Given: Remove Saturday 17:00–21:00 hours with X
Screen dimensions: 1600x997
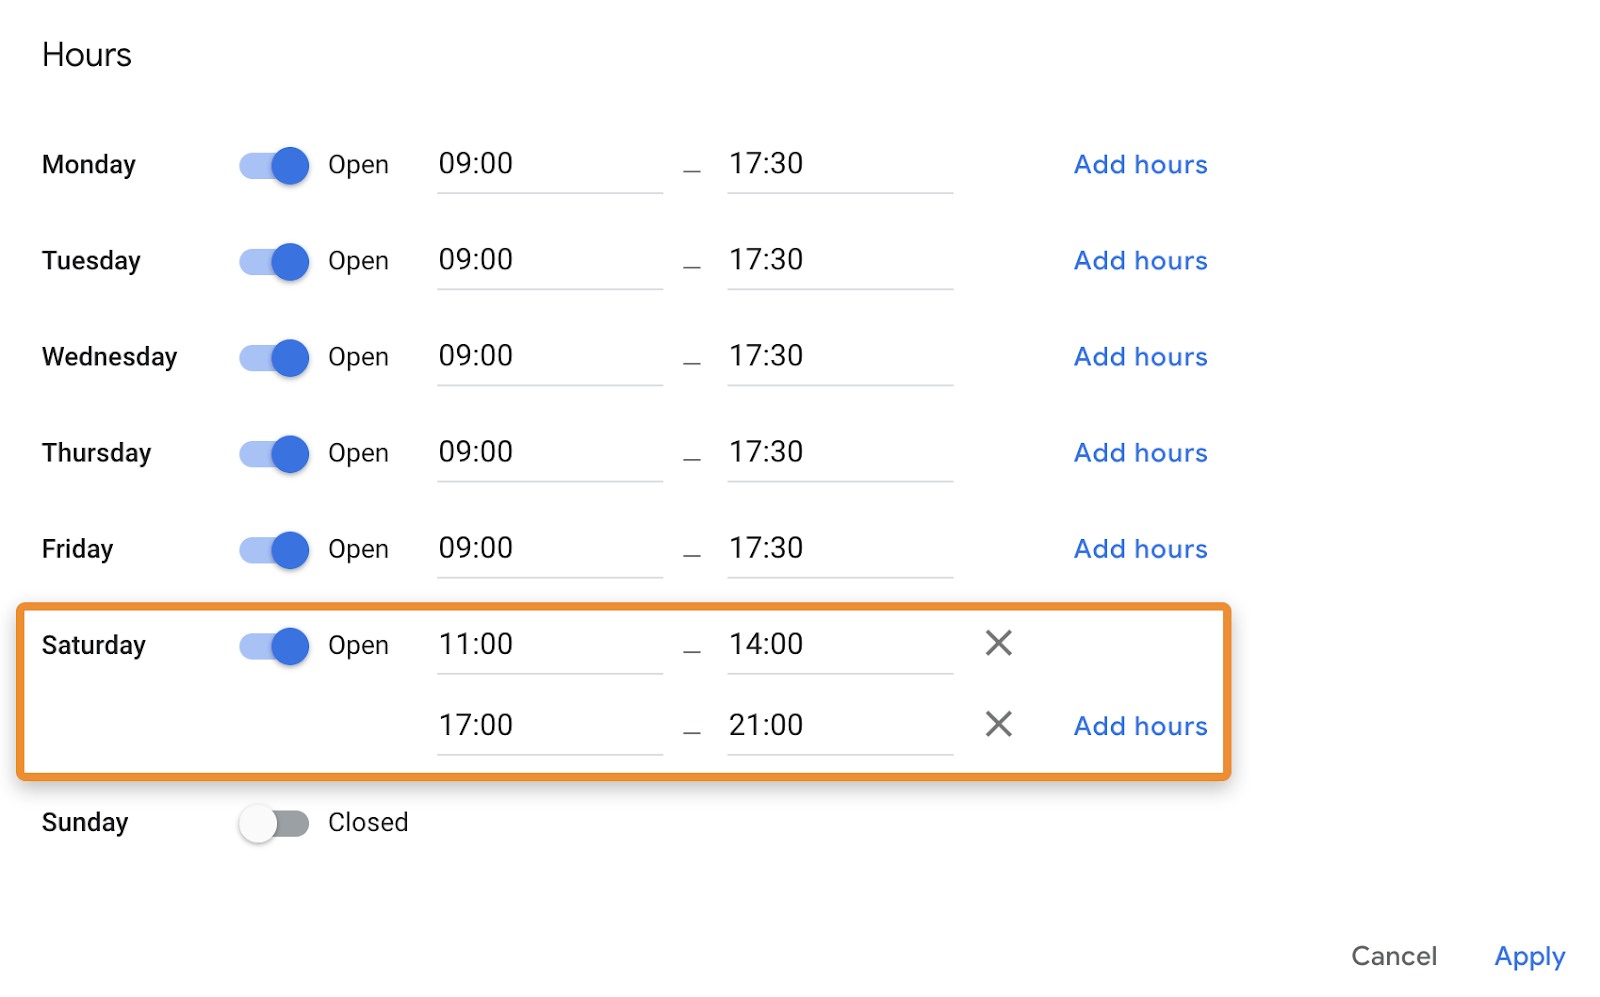Looking at the screenshot, I should (998, 724).
